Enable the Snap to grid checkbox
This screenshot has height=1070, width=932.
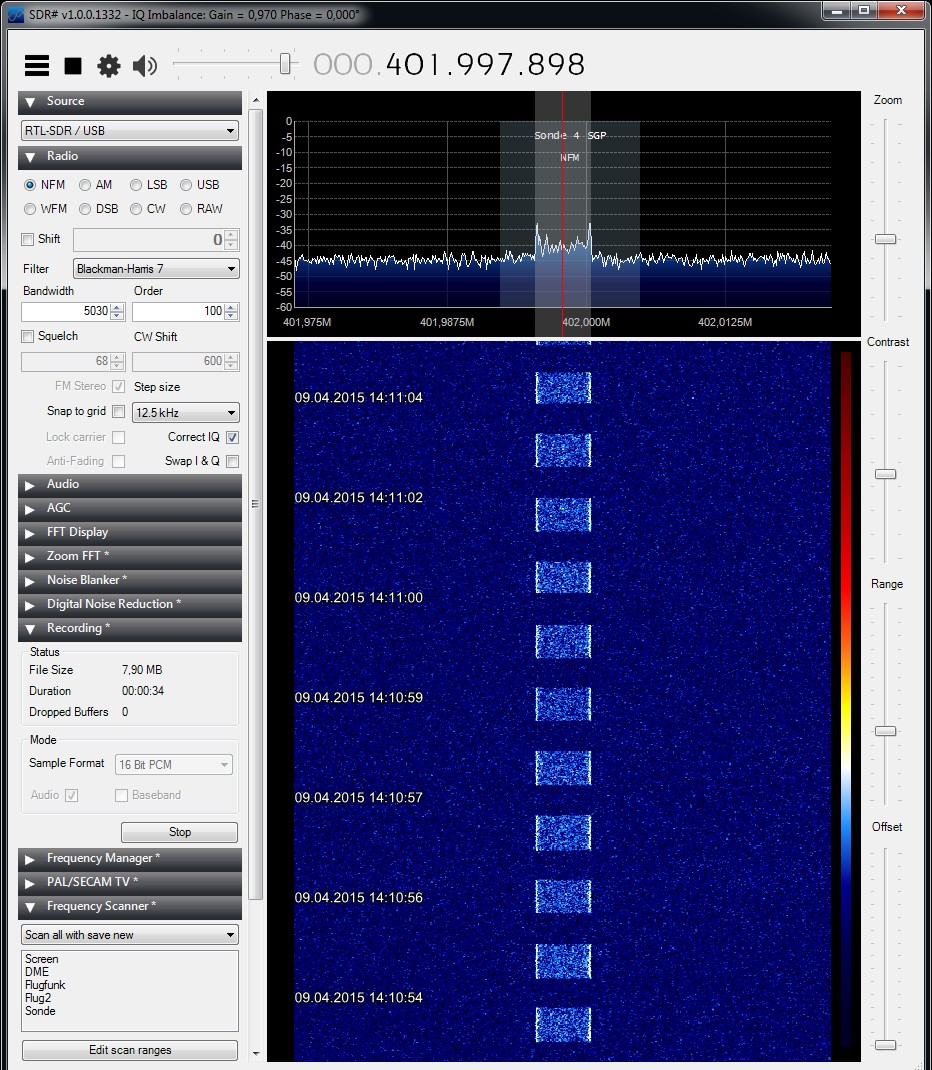118,412
